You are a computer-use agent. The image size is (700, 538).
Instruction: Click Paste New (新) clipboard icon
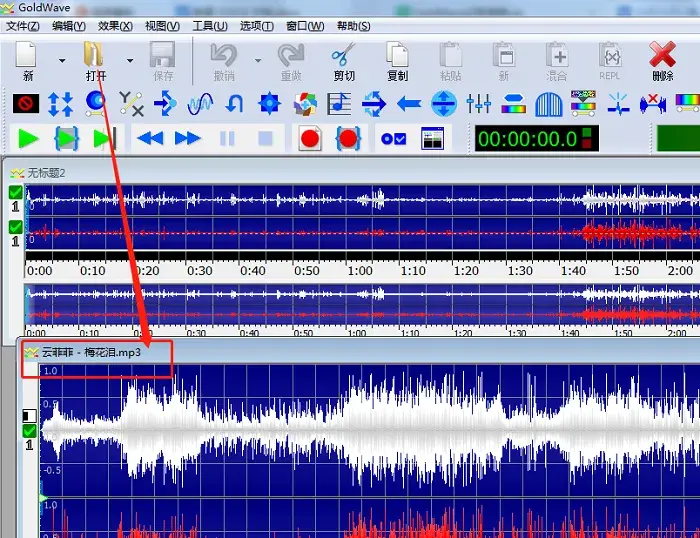(x=504, y=54)
